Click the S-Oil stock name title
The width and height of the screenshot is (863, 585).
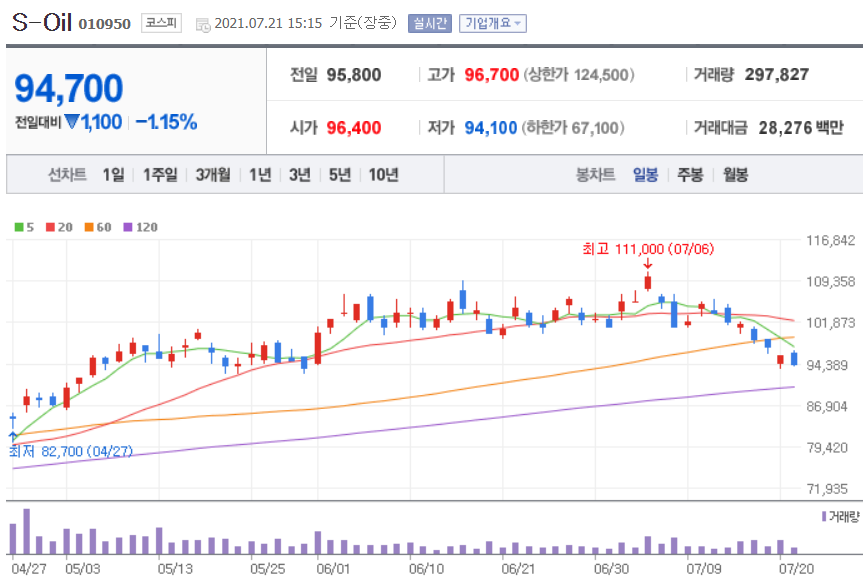[x=42, y=23]
